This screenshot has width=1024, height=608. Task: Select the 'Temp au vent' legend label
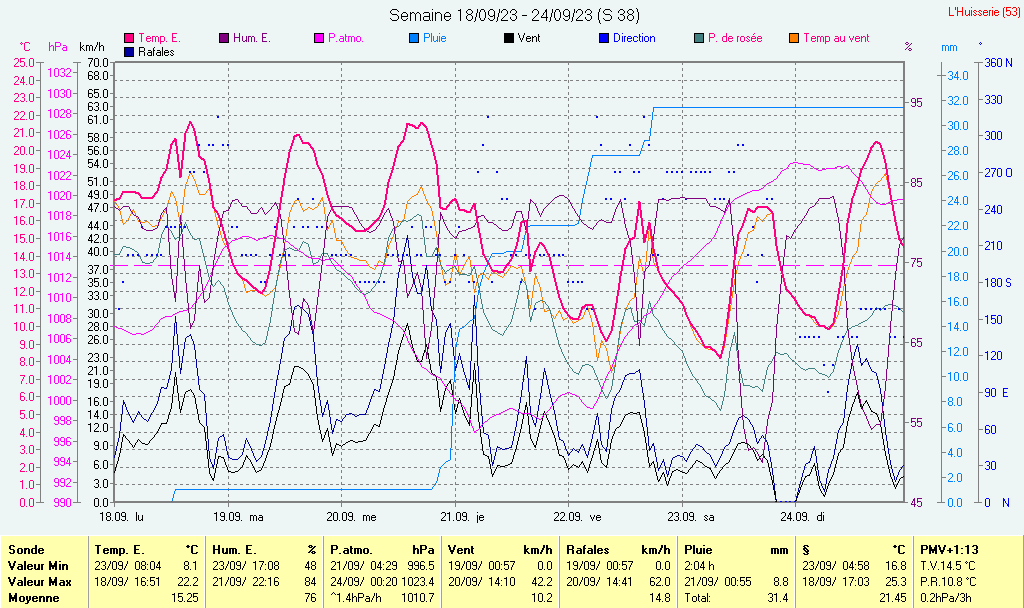pos(837,39)
